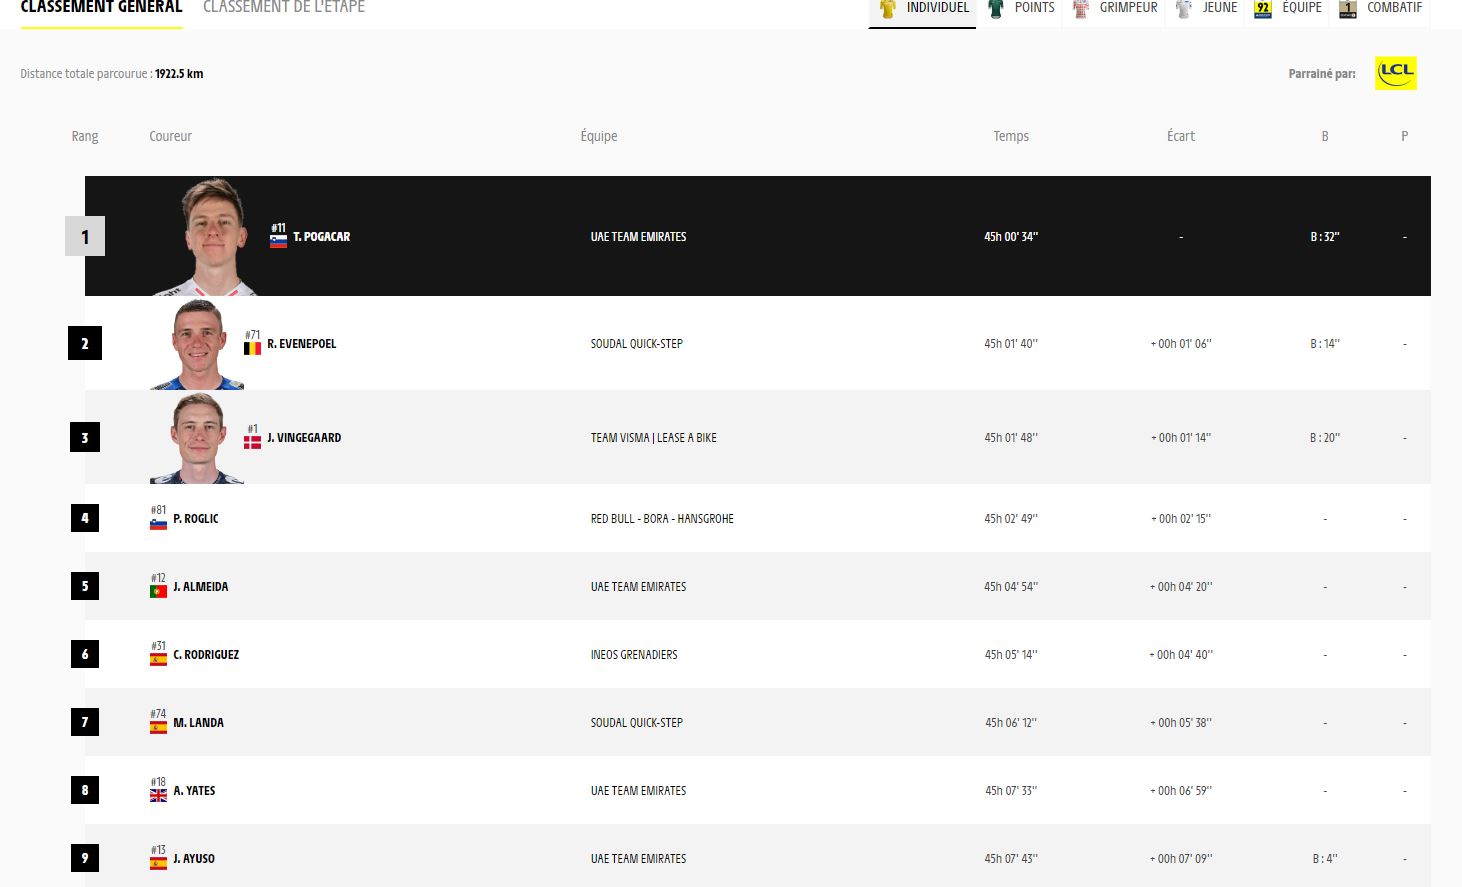Click C. Rodriguez rider name
The width and height of the screenshot is (1462, 887).
pyautogui.click(x=206, y=655)
